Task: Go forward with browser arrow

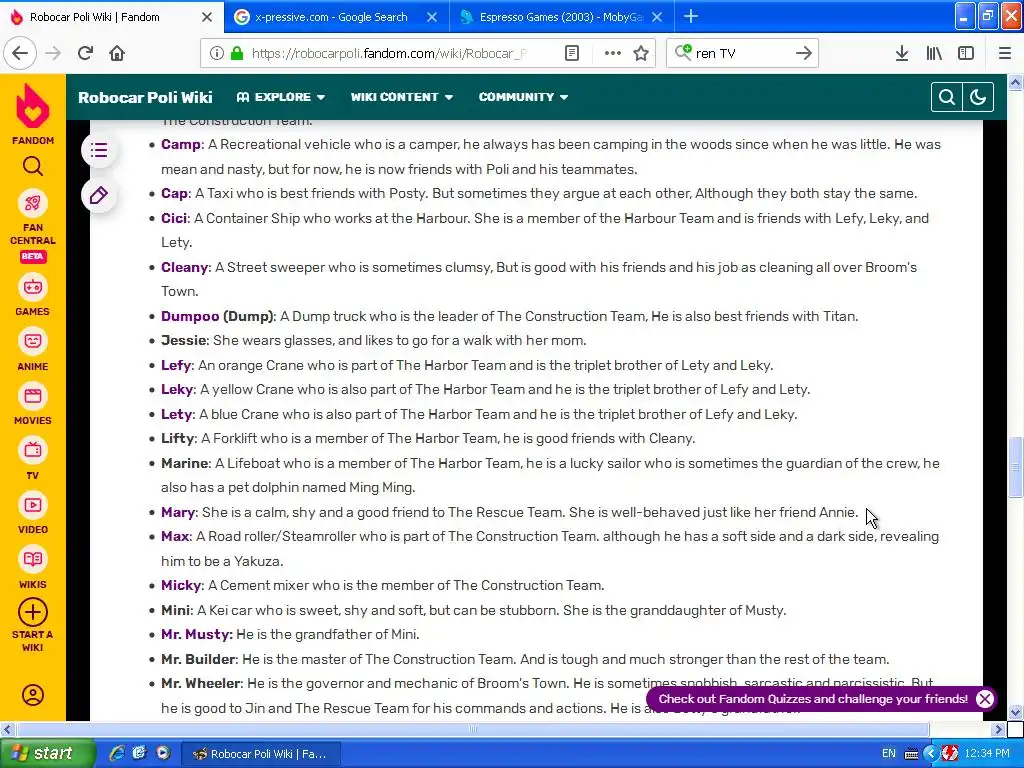Action: (53, 53)
